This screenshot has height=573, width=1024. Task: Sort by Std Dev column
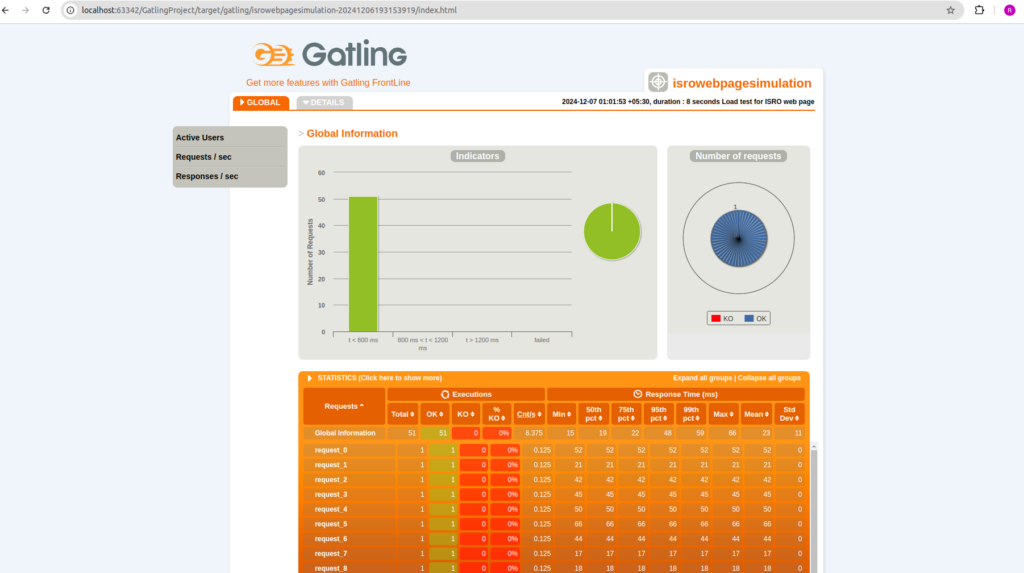[789, 414]
